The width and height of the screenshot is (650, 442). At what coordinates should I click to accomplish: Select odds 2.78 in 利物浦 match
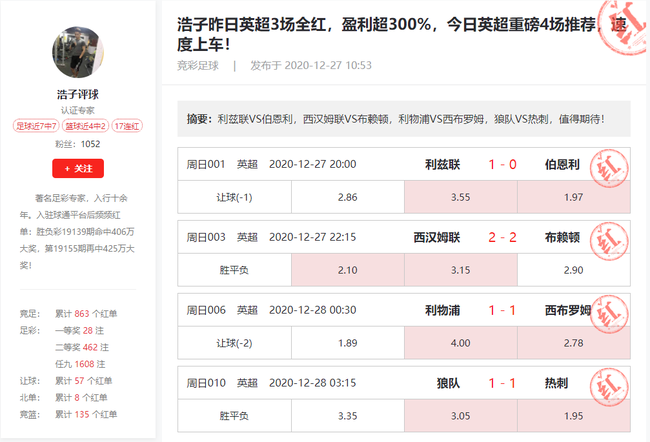point(574,343)
